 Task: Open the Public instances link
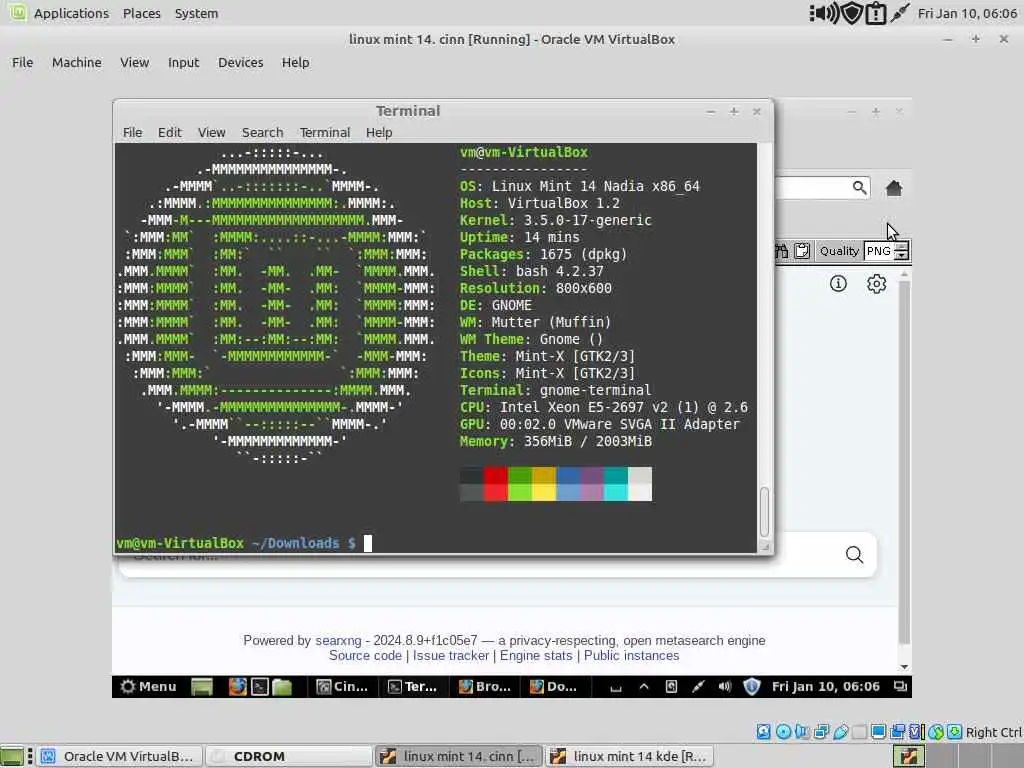(x=632, y=656)
